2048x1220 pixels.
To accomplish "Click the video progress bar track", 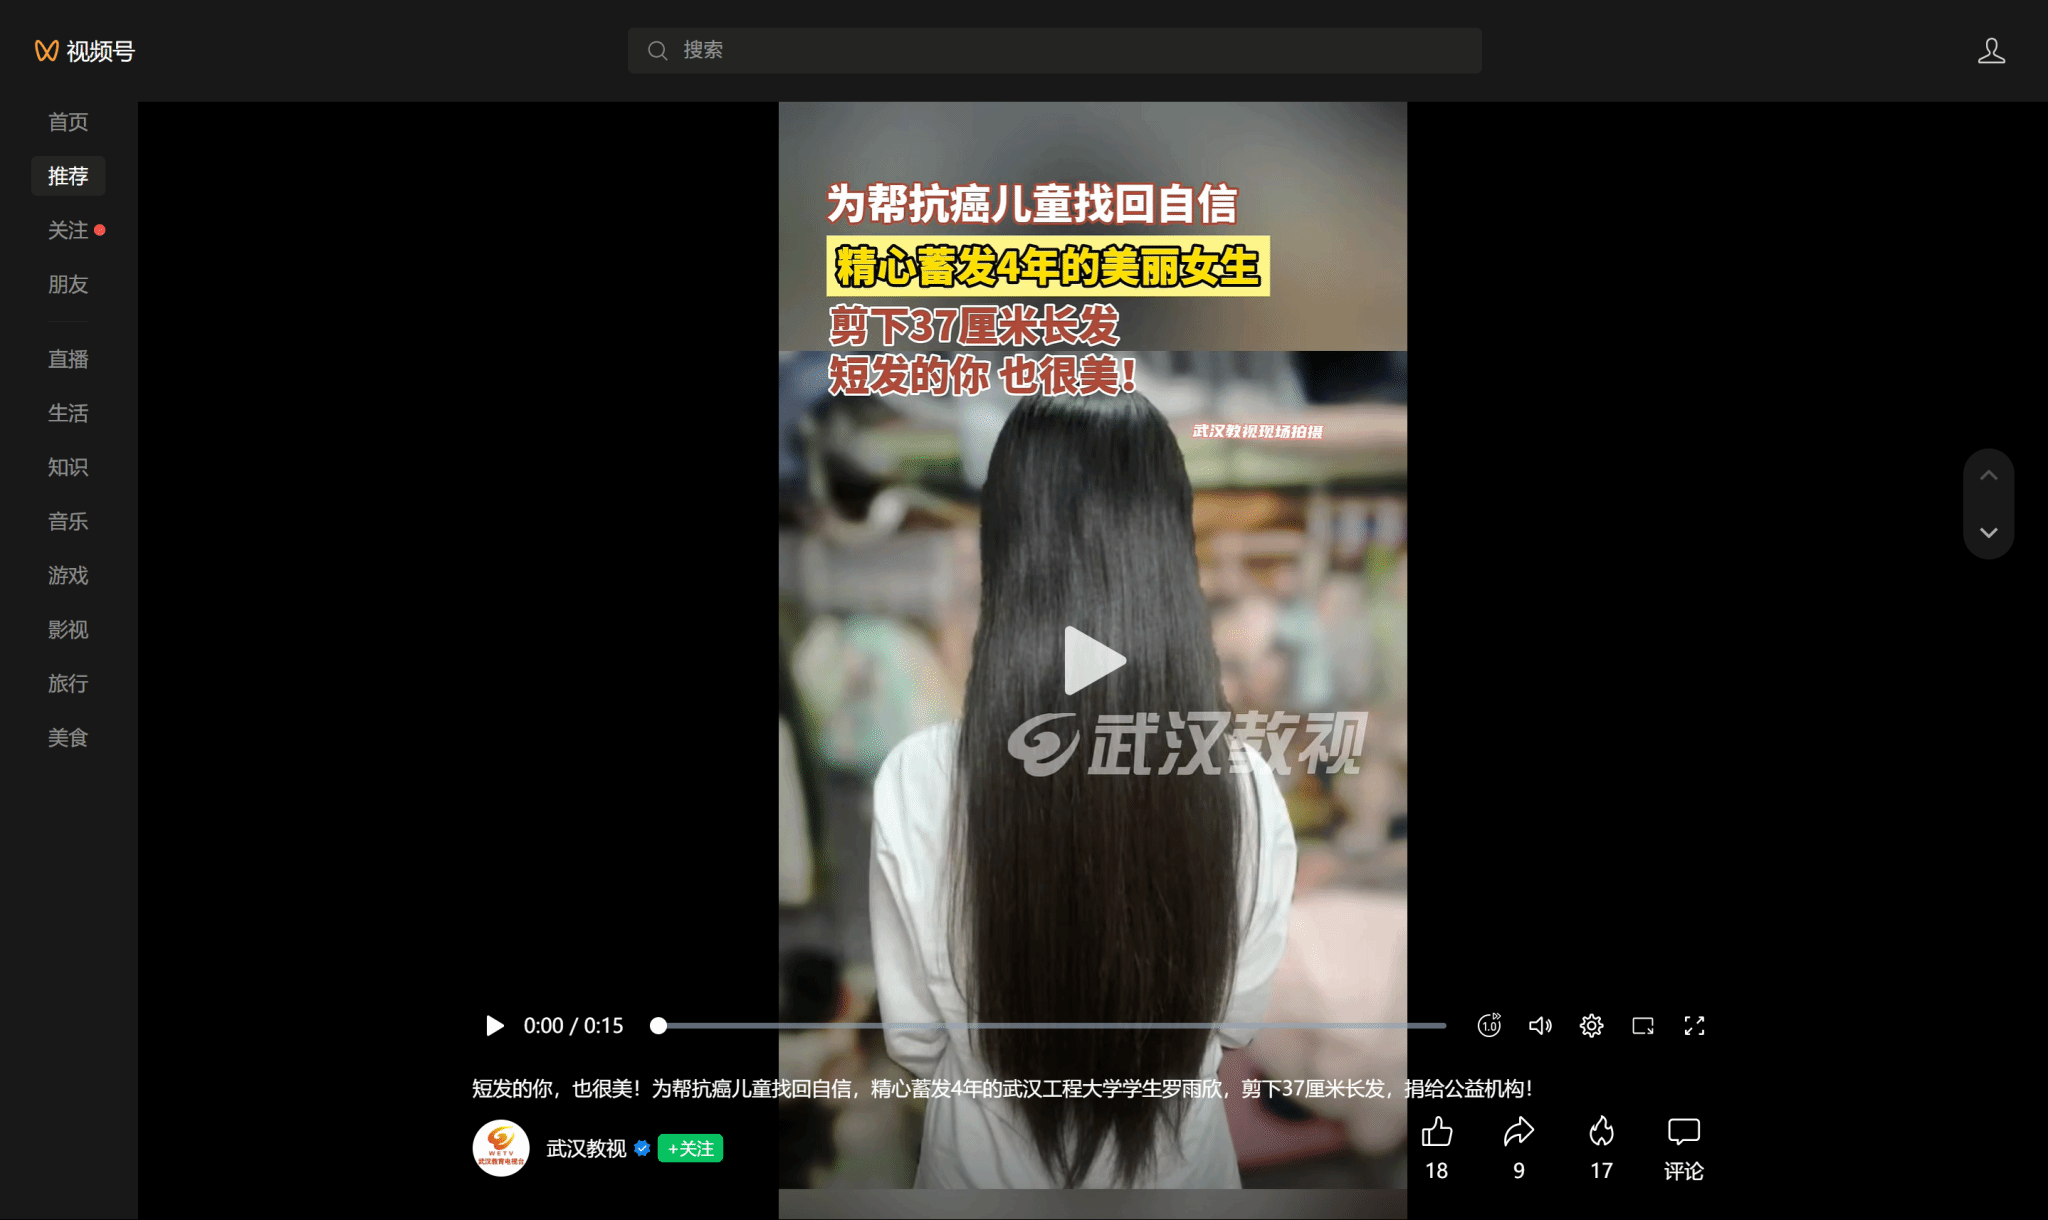I will (1050, 1026).
